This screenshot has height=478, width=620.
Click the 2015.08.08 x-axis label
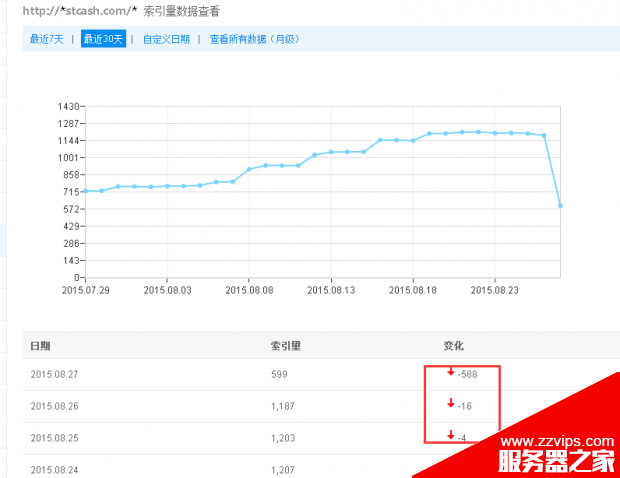(249, 290)
